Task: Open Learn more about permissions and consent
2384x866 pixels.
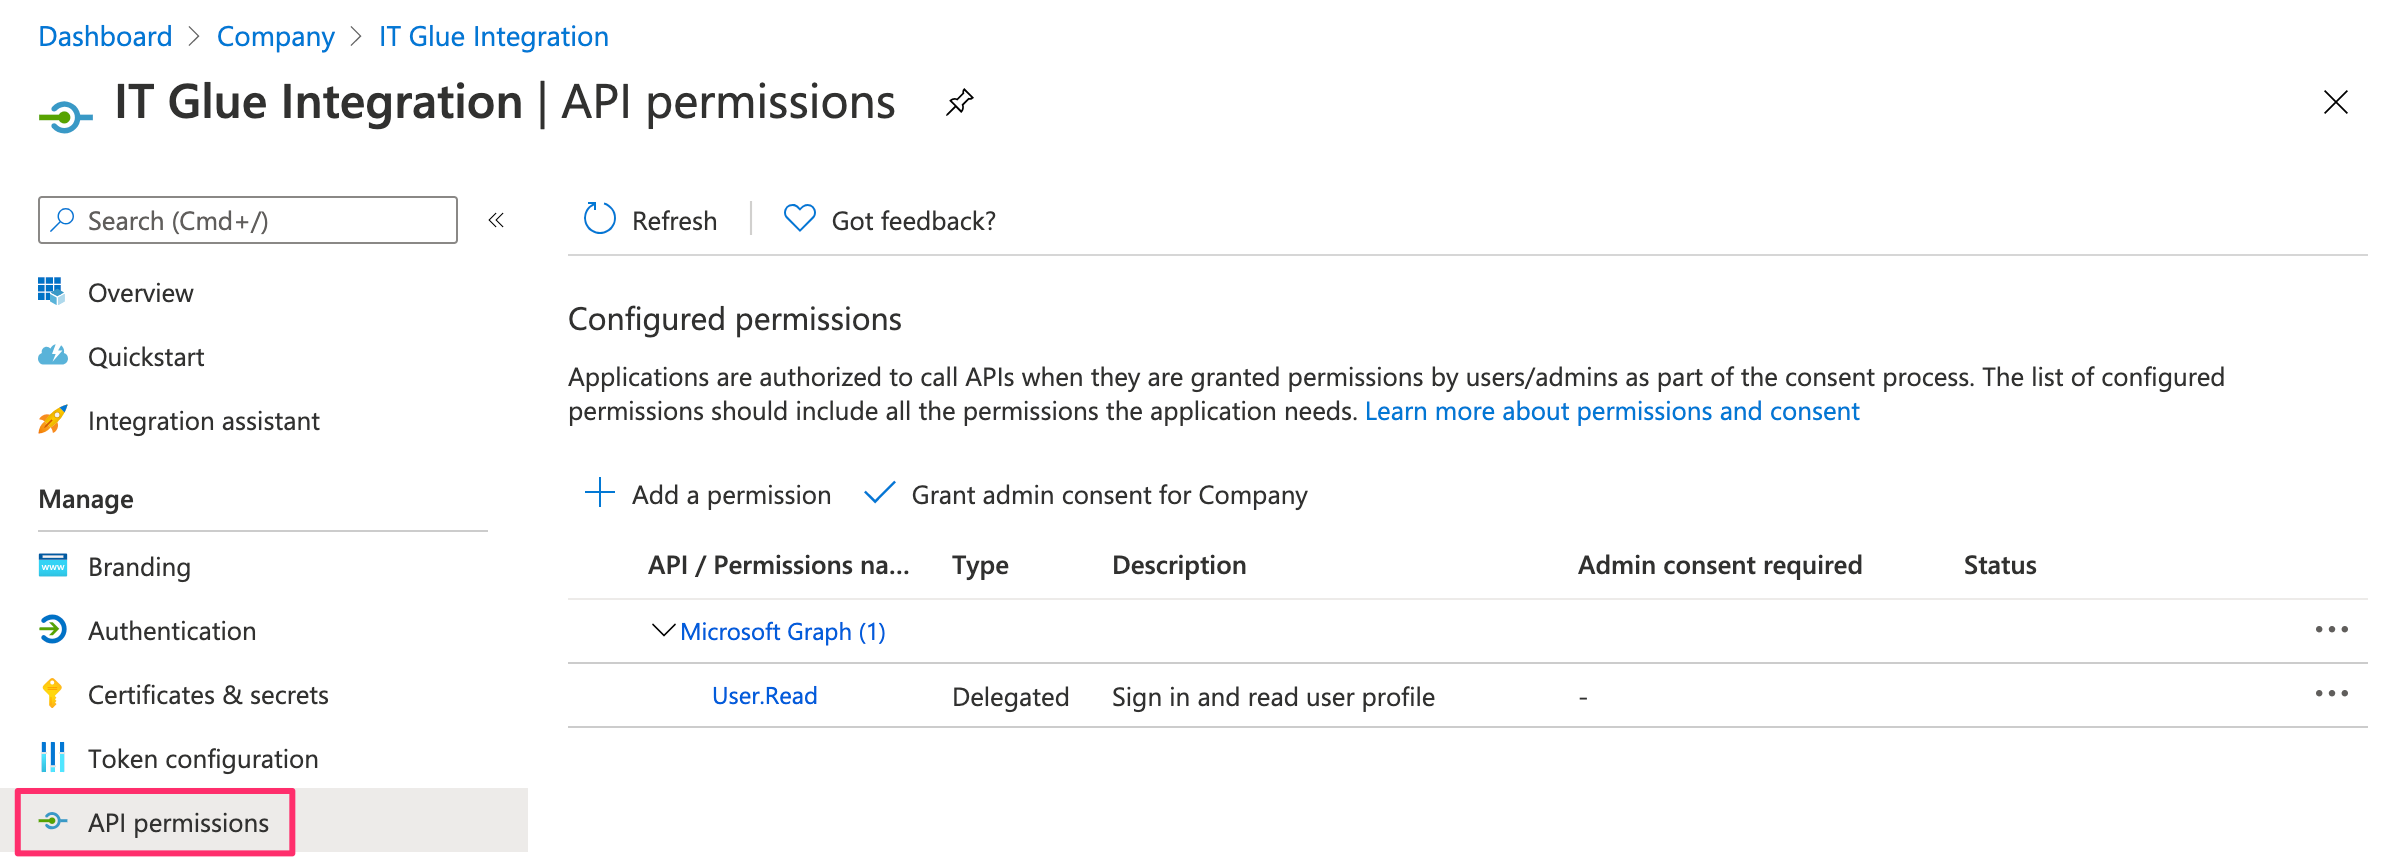Action: (x=1612, y=411)
